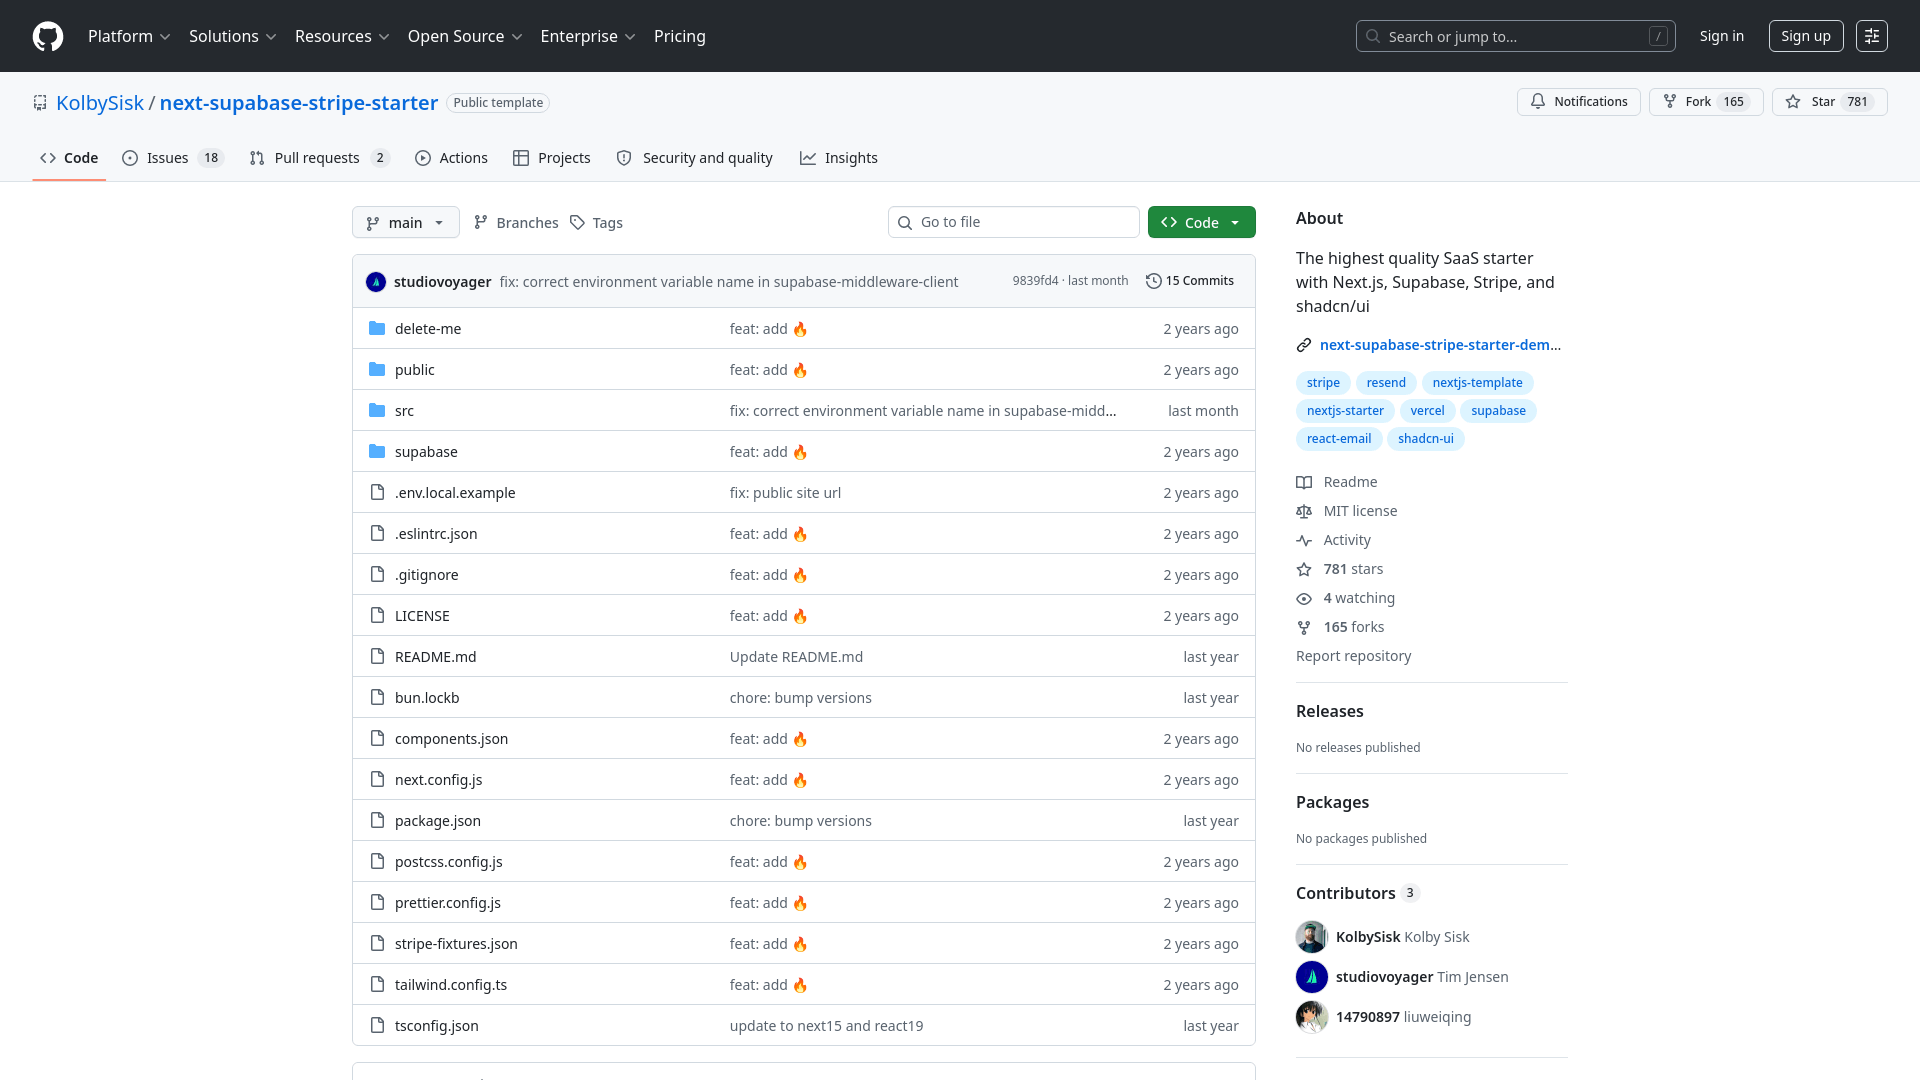
Task: Click the Sign up button
Action: coord(1806,36)
